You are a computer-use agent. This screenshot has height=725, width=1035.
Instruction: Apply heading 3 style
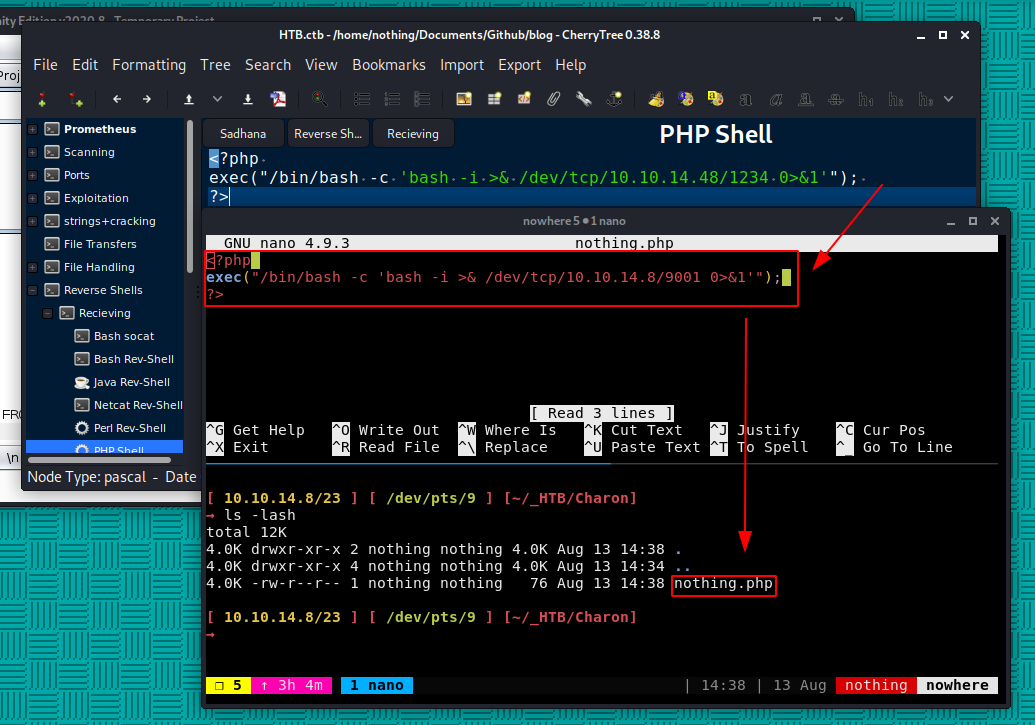[925, 100]
